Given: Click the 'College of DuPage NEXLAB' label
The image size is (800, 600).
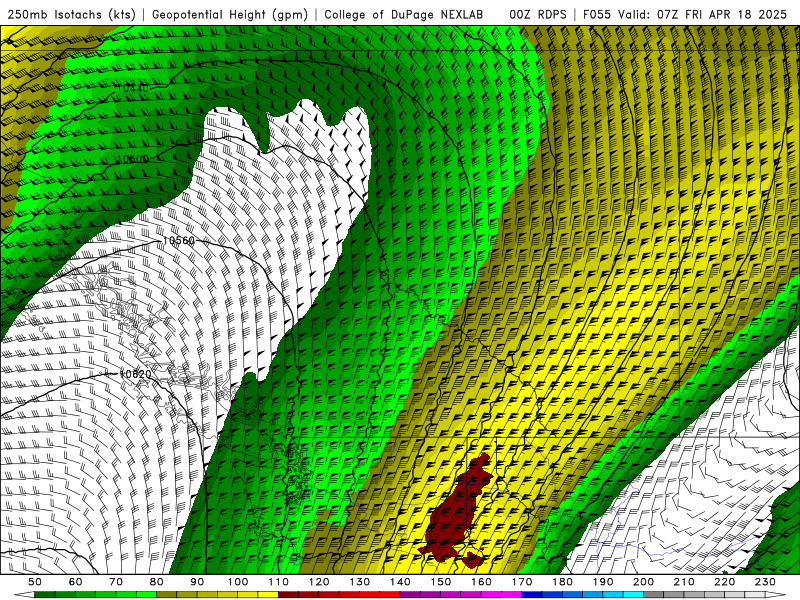Looking at the screenshot, I should pyautogui.click(x=403, y=14).
